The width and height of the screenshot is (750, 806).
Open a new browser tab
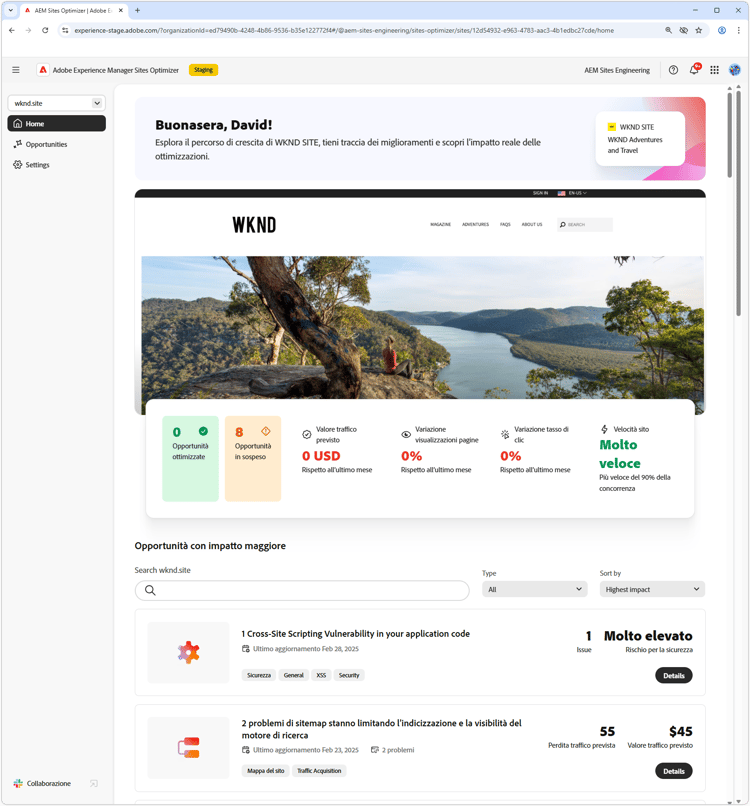point(137,10)
